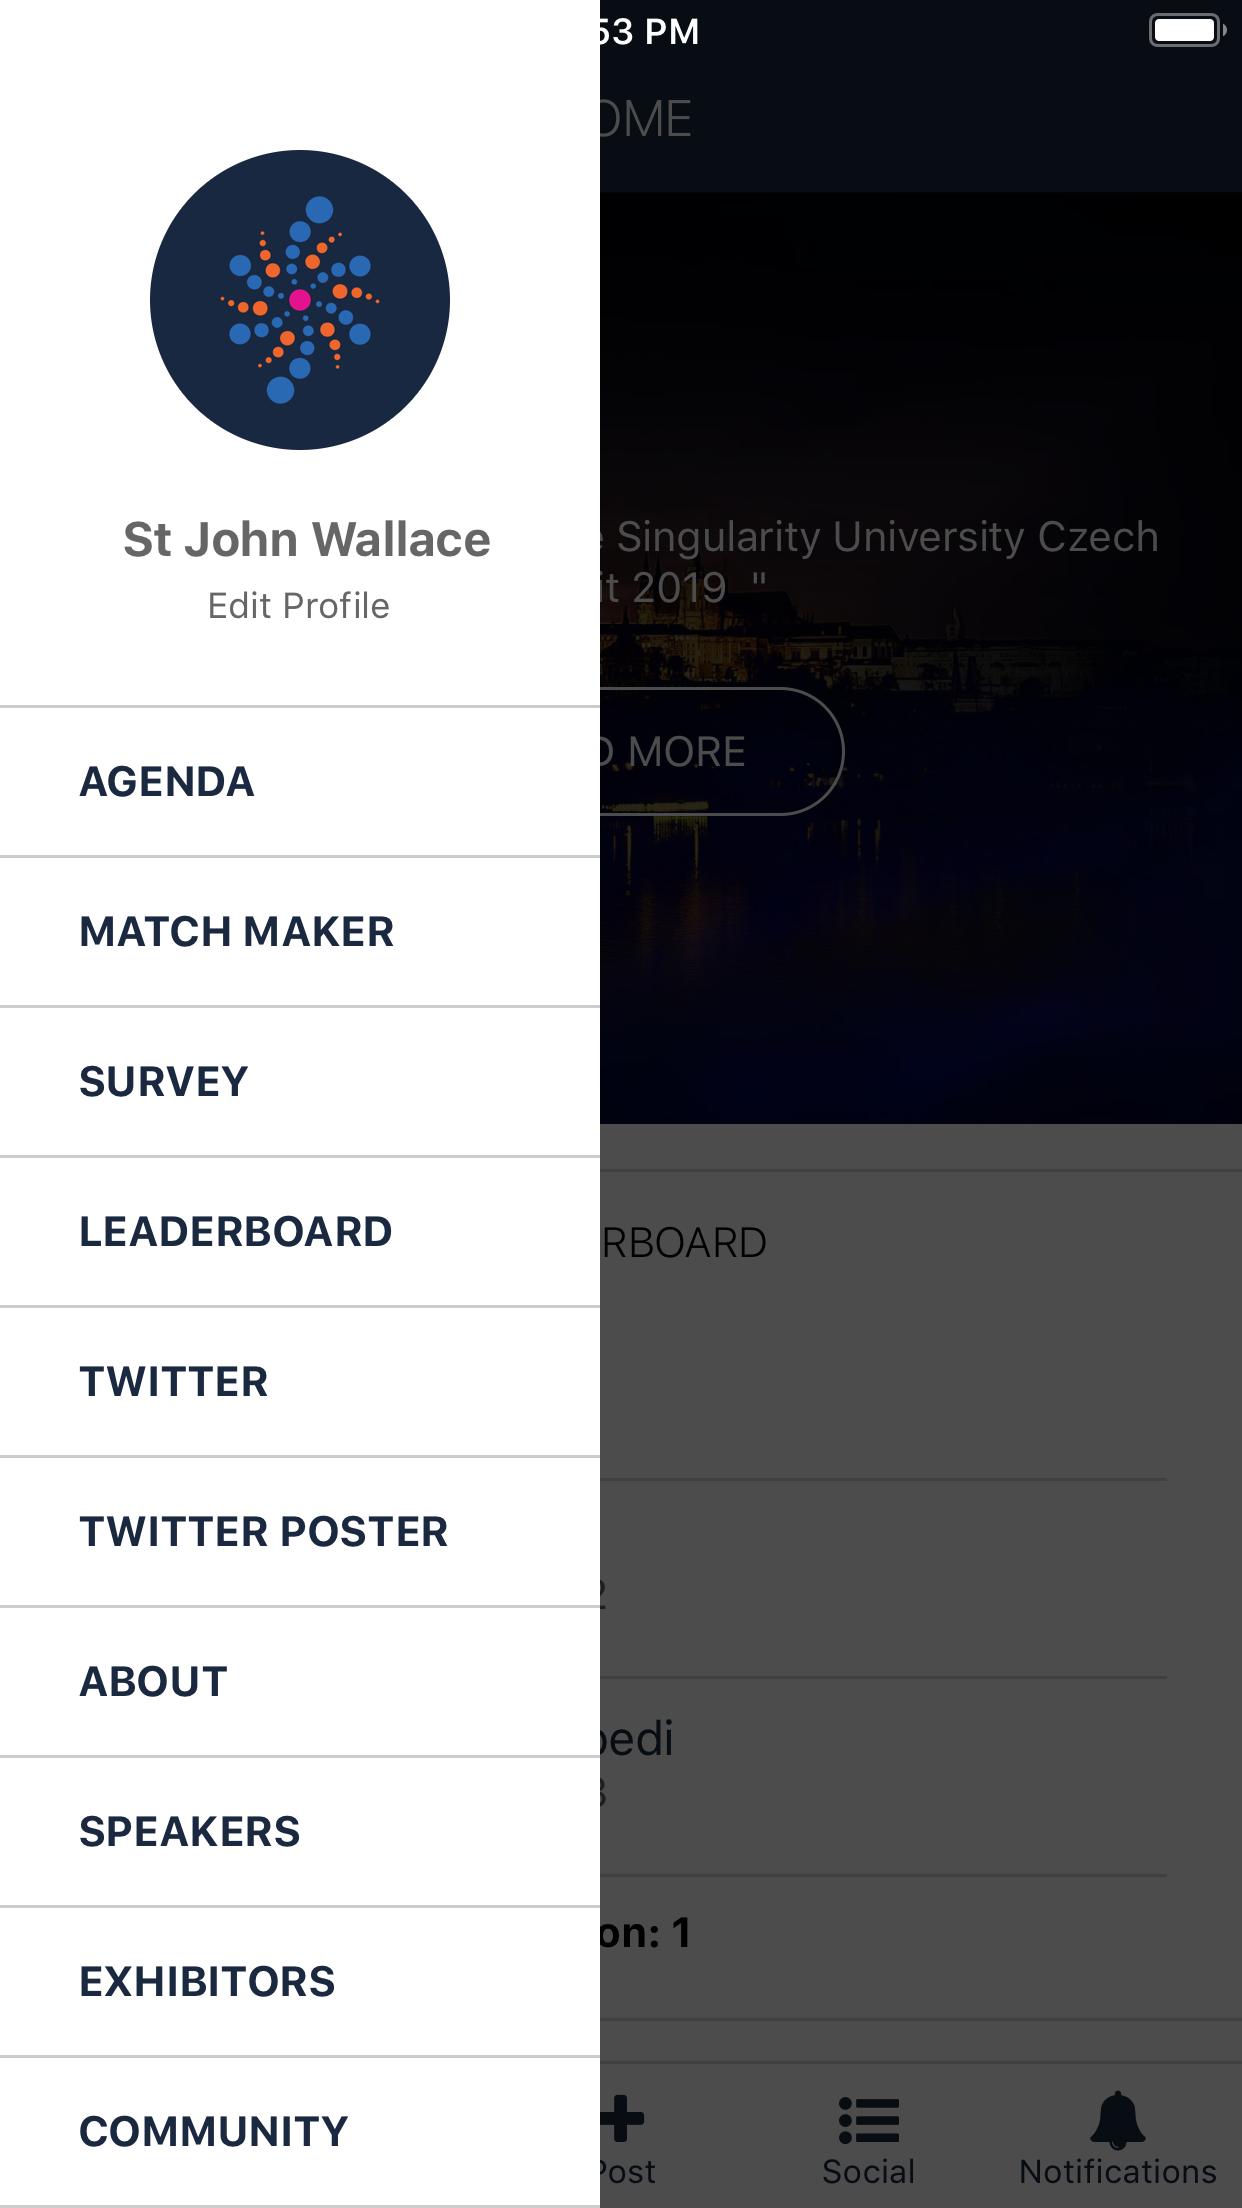Image resolution: width=1242 pixels, height=2208 pixels.
Task: Go to Leaderboard in side menu
Action: point(236,1232)
